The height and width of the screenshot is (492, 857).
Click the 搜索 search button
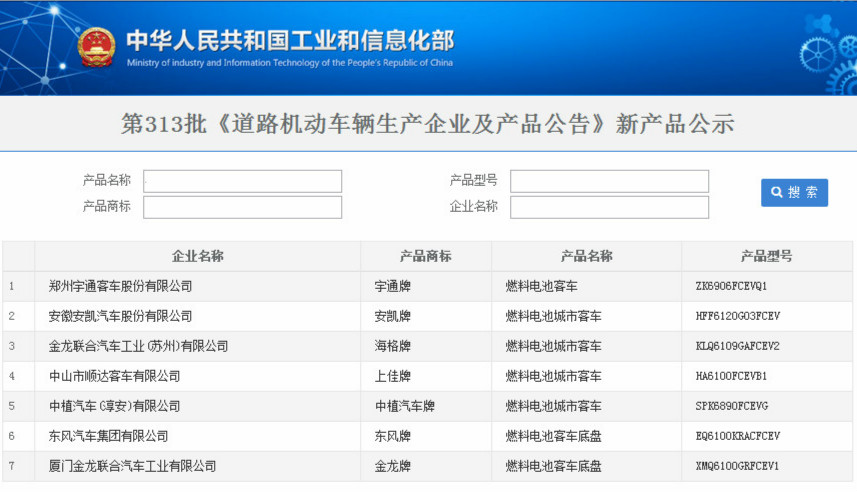coord(794,193)
